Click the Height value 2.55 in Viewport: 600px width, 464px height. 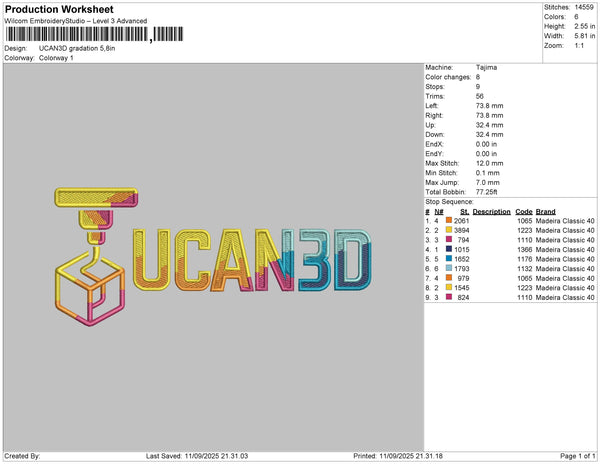coord(585,26)
